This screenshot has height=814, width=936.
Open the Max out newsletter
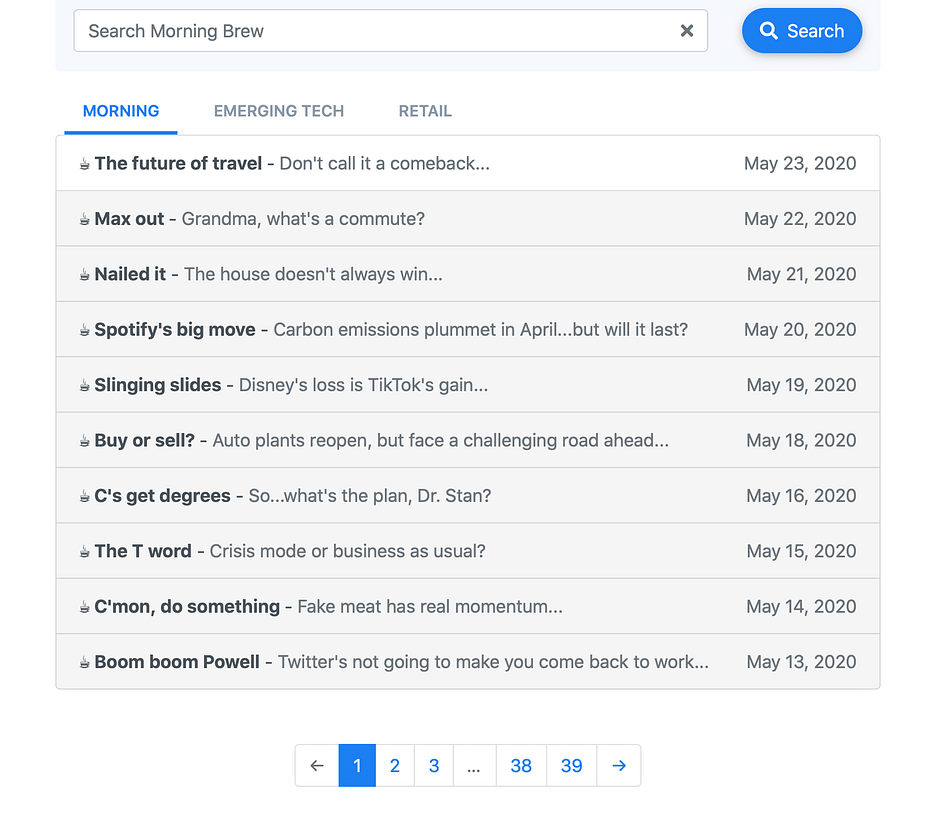pos(468,218)
